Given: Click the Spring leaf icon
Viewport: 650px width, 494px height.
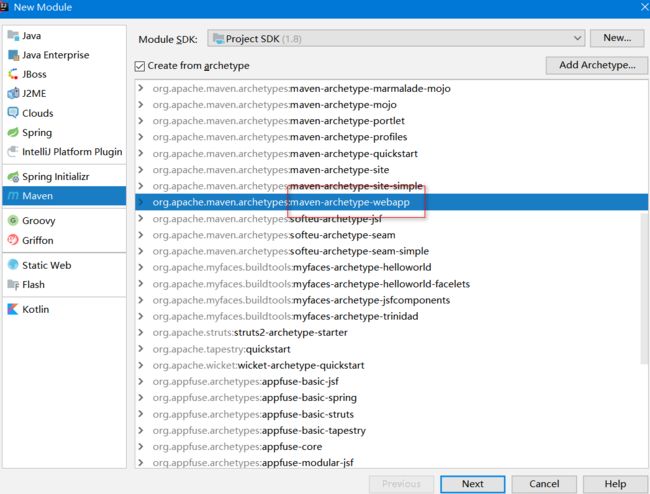Looking at the screenshot, I should pyautogui.click(x=13, y=132).
